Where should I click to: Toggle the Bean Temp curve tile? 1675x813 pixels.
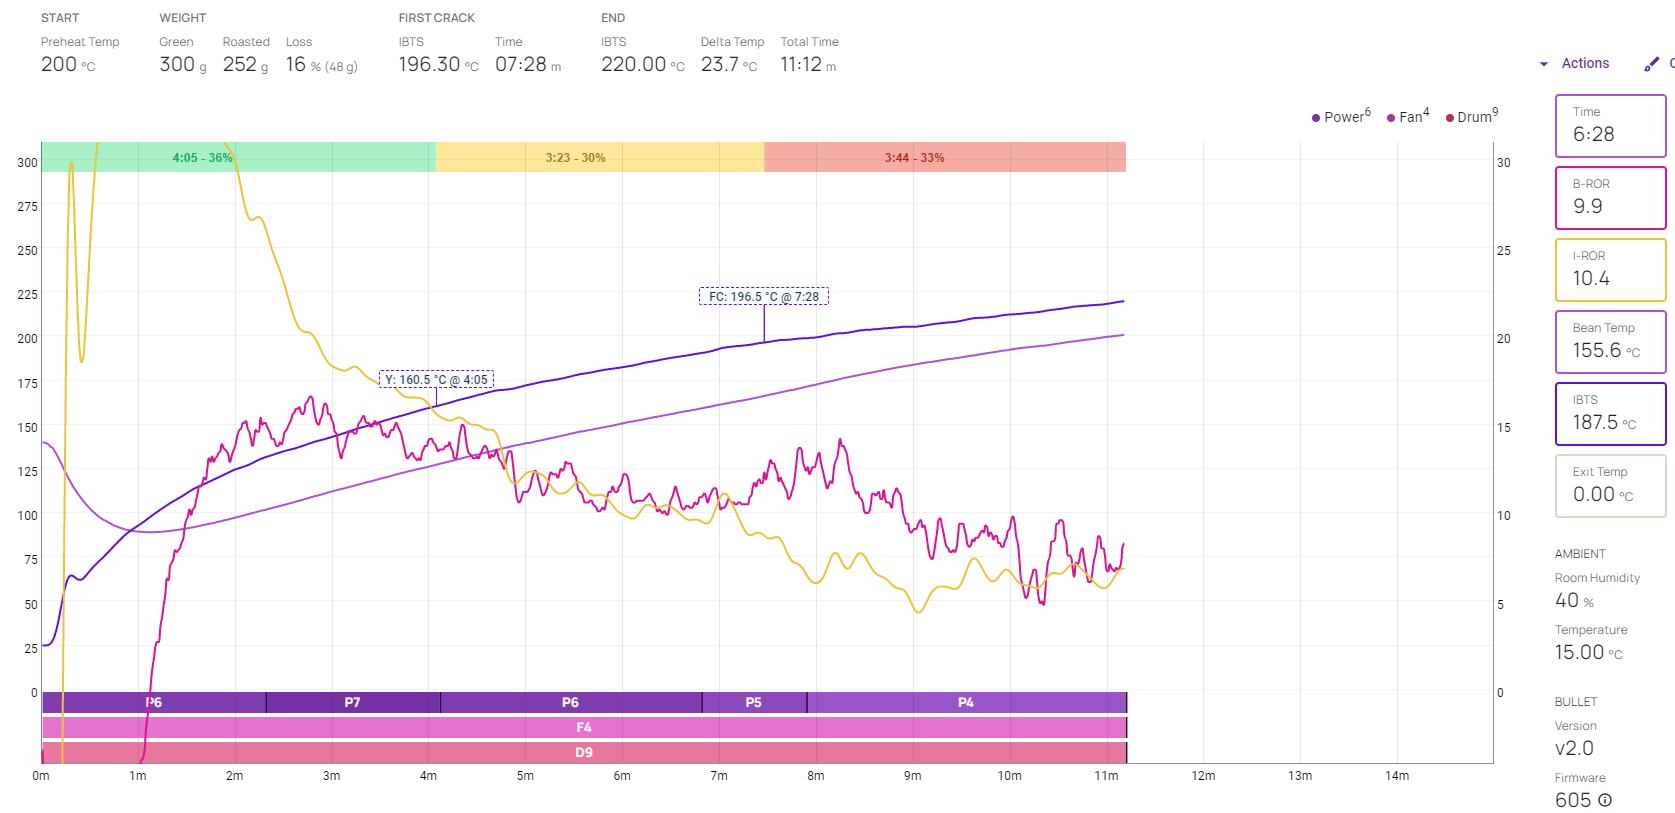tap(1610, 342)
